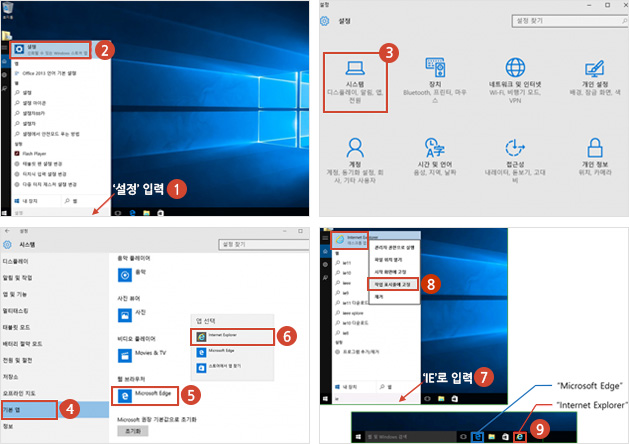The image size is (629, 444).
Task: Open the 계정 accounts category
Action: coord(355,160)
